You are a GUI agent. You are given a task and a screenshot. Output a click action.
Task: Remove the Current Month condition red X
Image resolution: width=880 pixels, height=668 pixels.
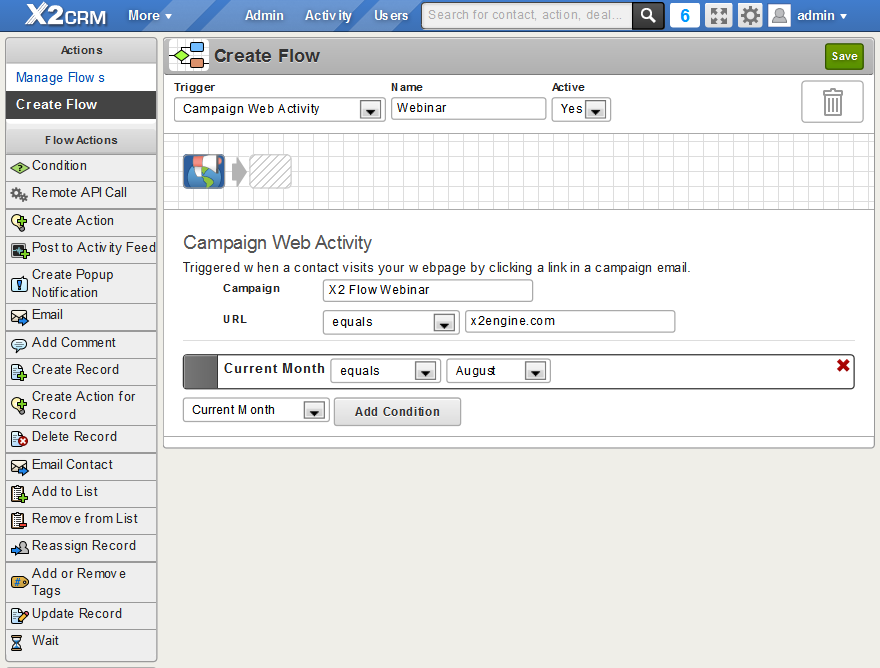point(842,365)
